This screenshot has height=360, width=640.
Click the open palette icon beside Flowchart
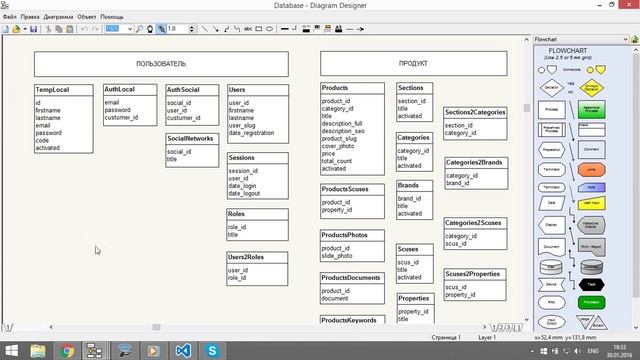634,39
